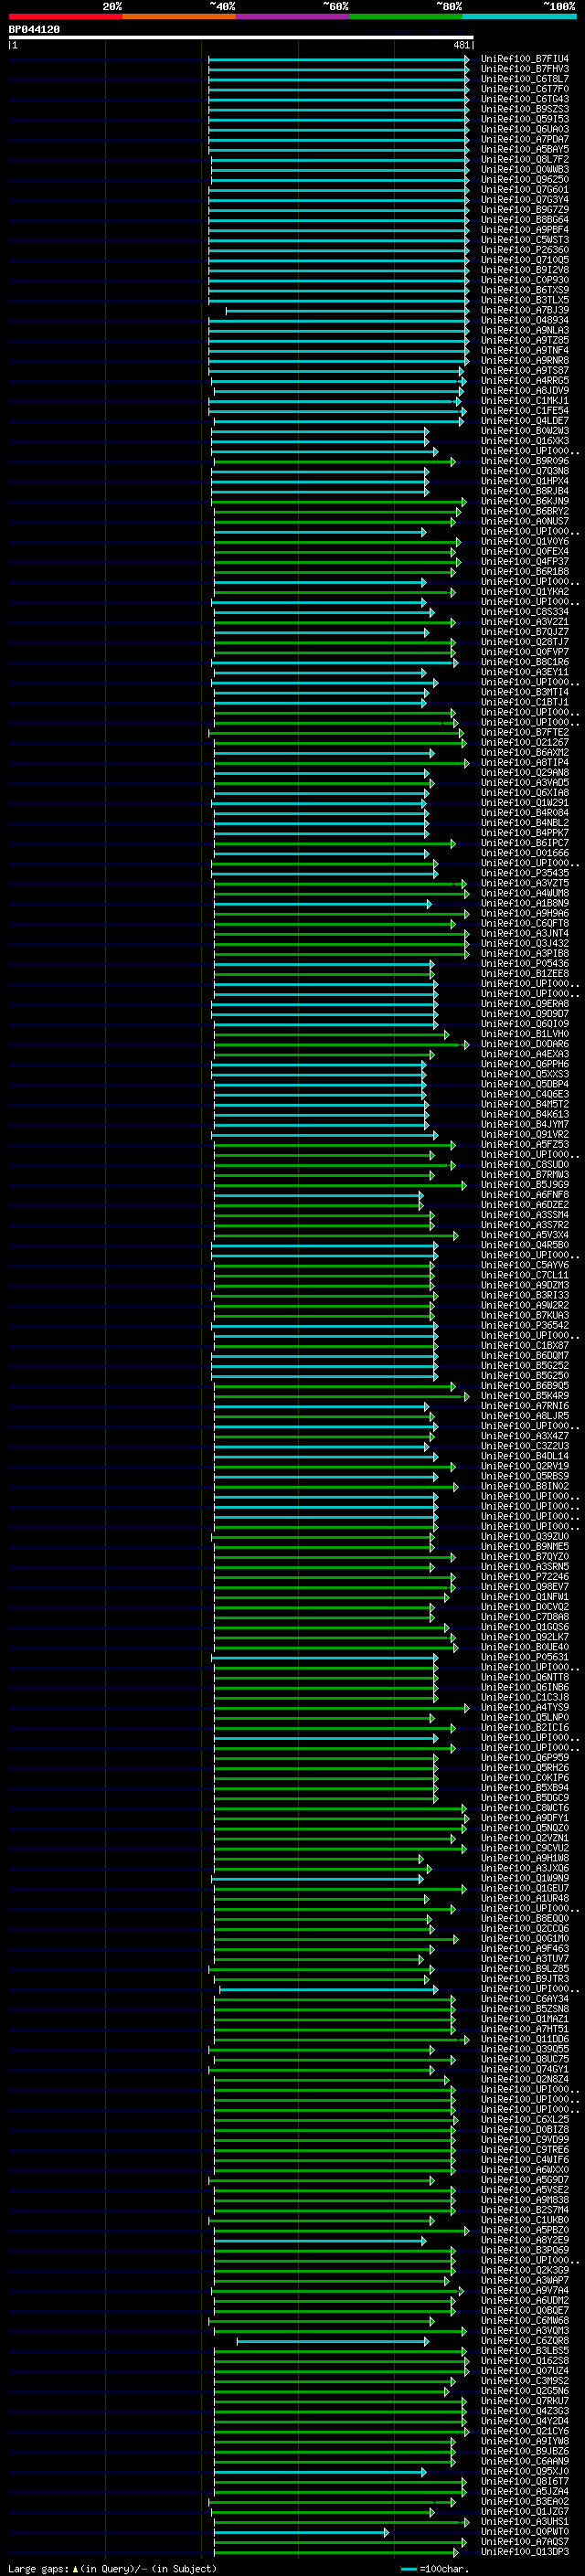Open hit UniRef100_C6T8L7
585x2576 pixels.
tap(524, 79)
